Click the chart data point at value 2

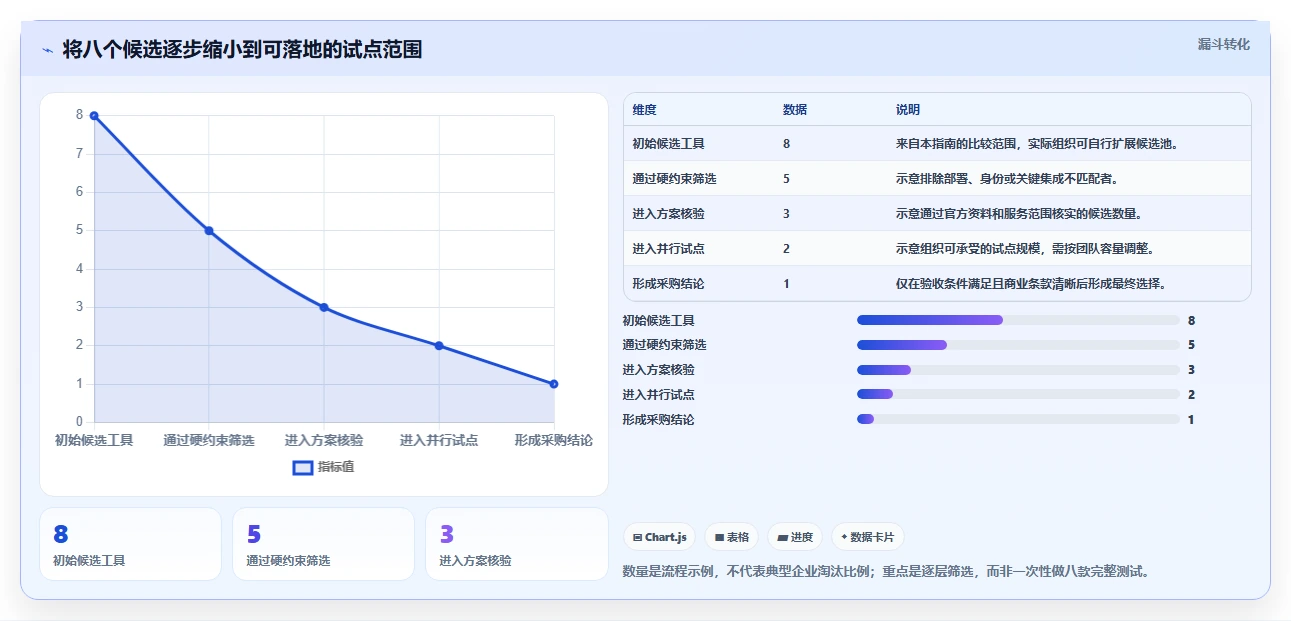coord(439,346)
